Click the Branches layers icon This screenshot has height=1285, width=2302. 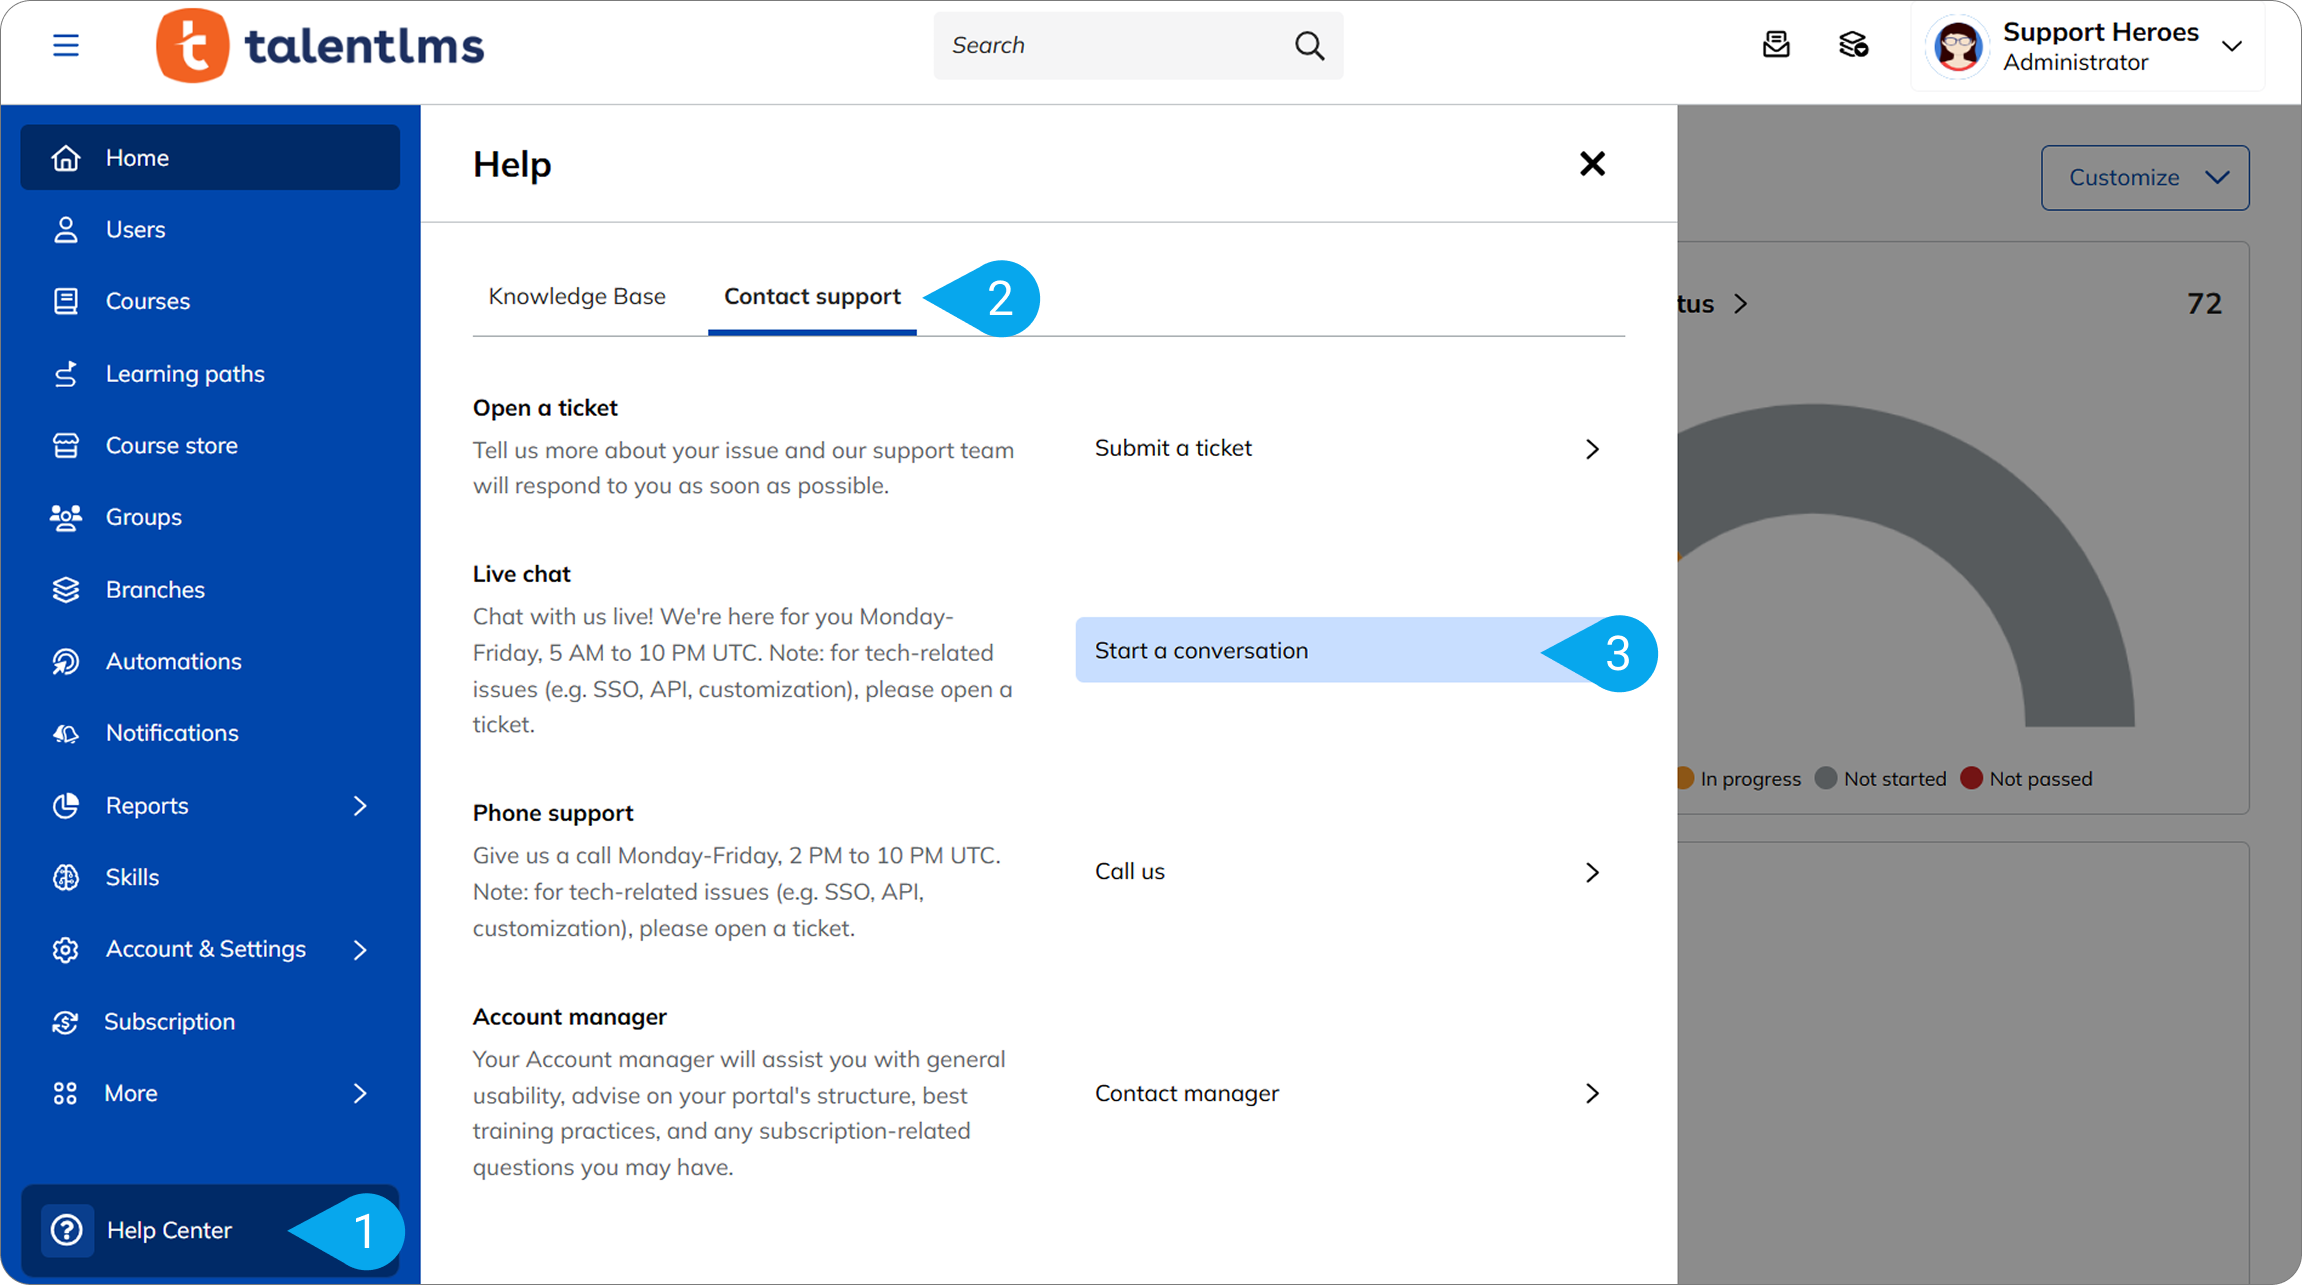66,590
